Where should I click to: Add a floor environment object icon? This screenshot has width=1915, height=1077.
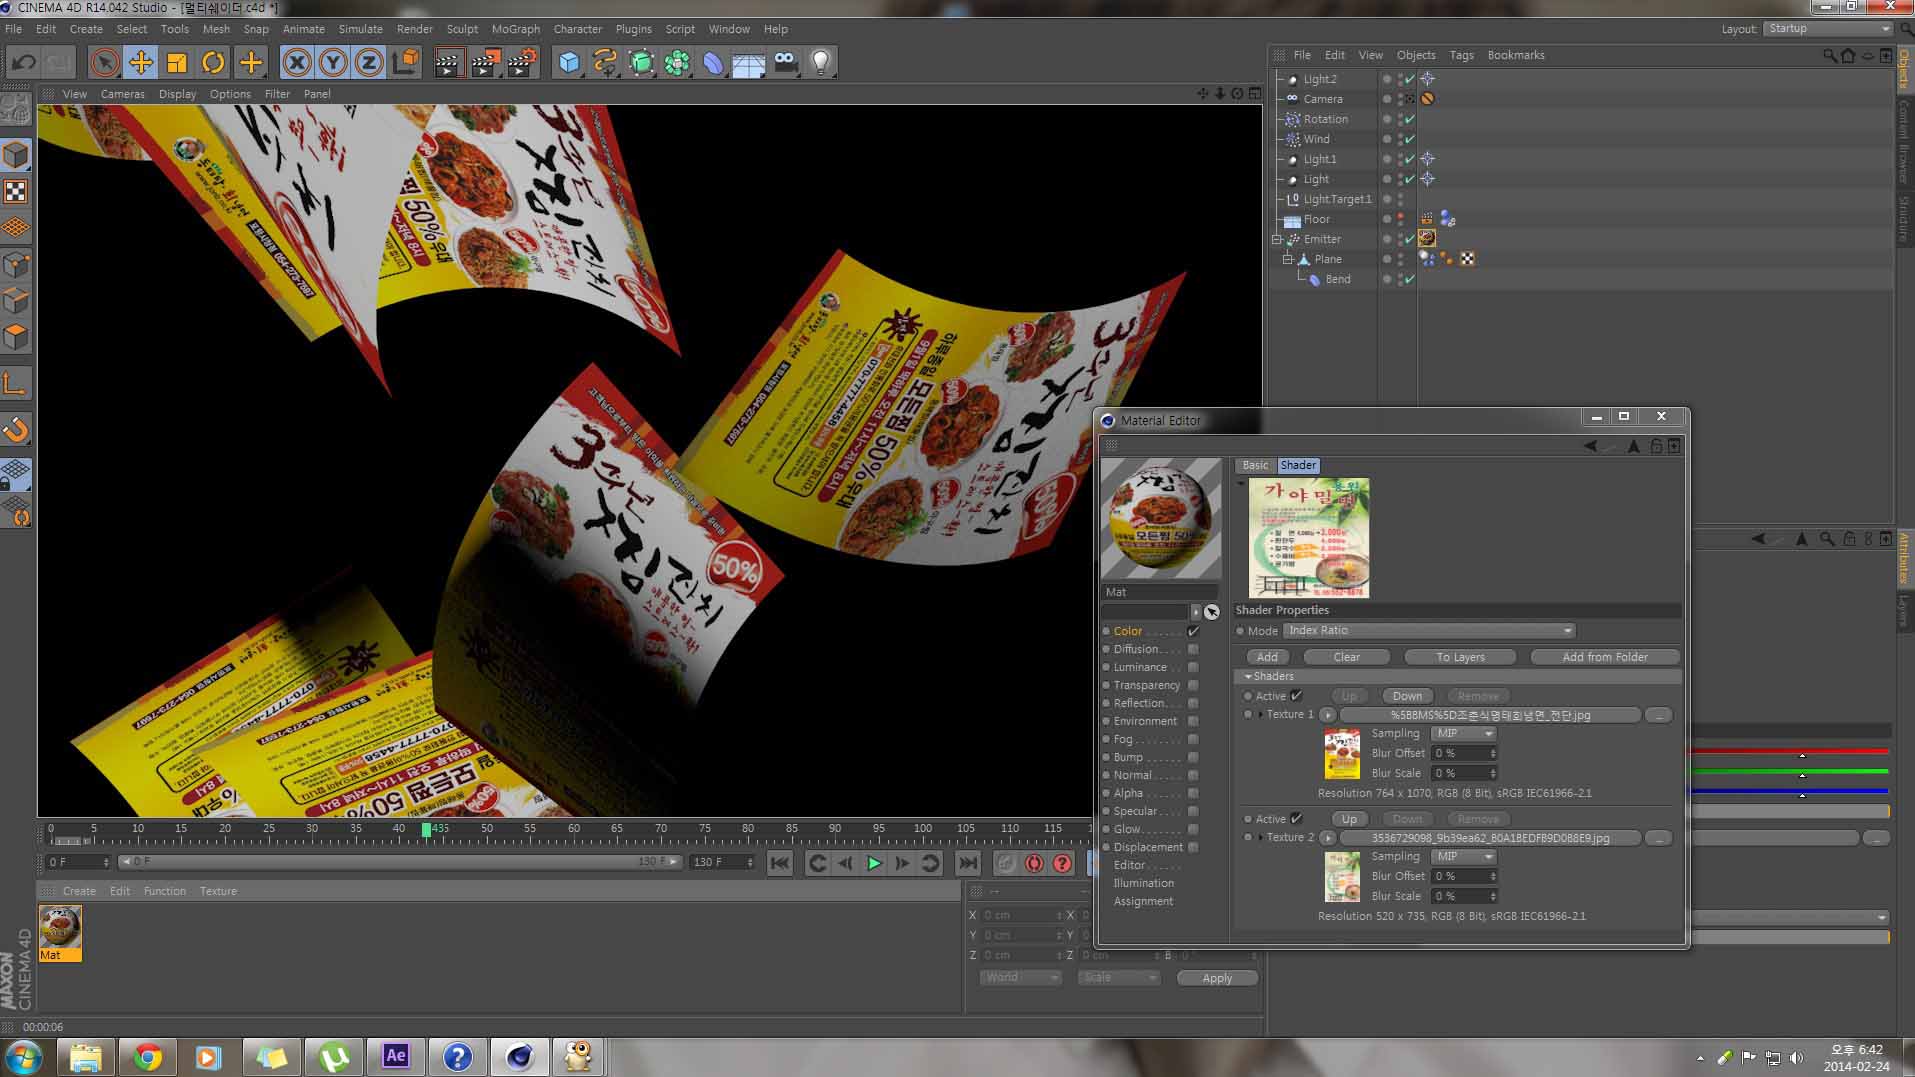pos(749,63)
